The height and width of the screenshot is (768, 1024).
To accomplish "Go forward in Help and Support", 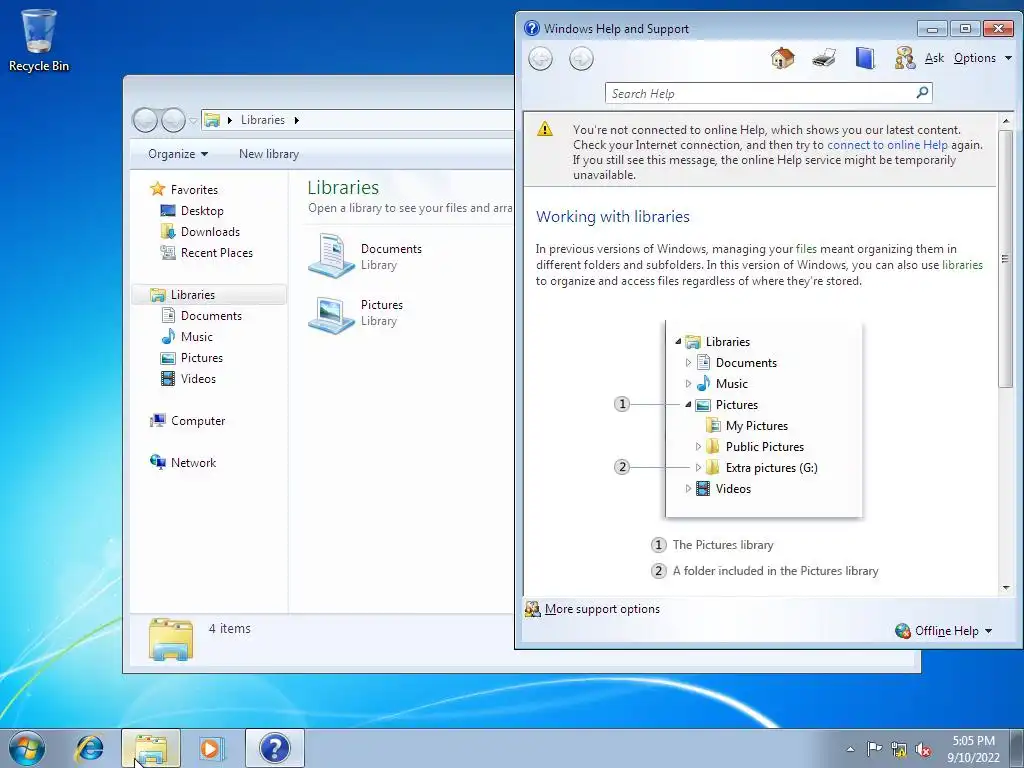I will tap(581, 59).
